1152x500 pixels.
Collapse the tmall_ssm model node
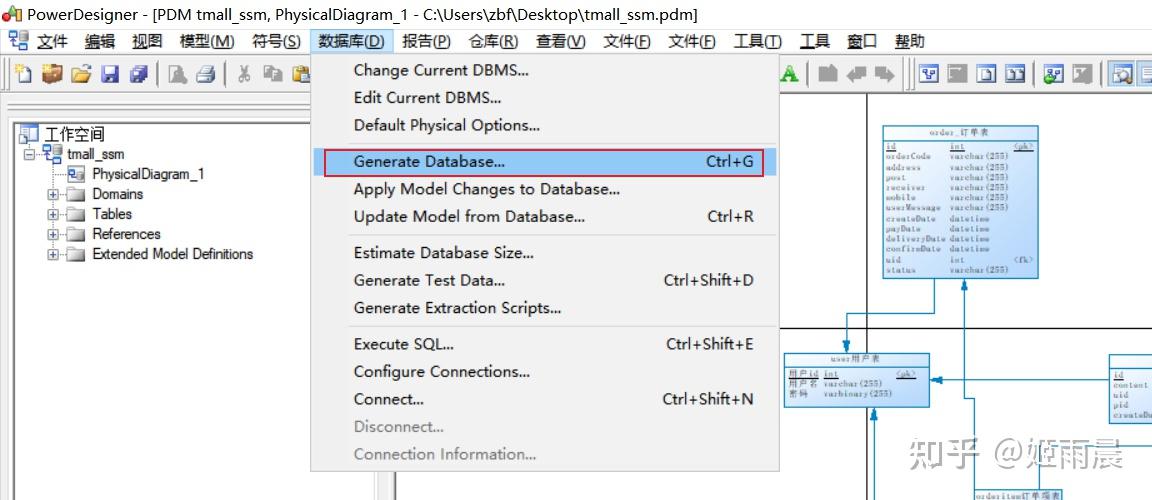(29, 154)
